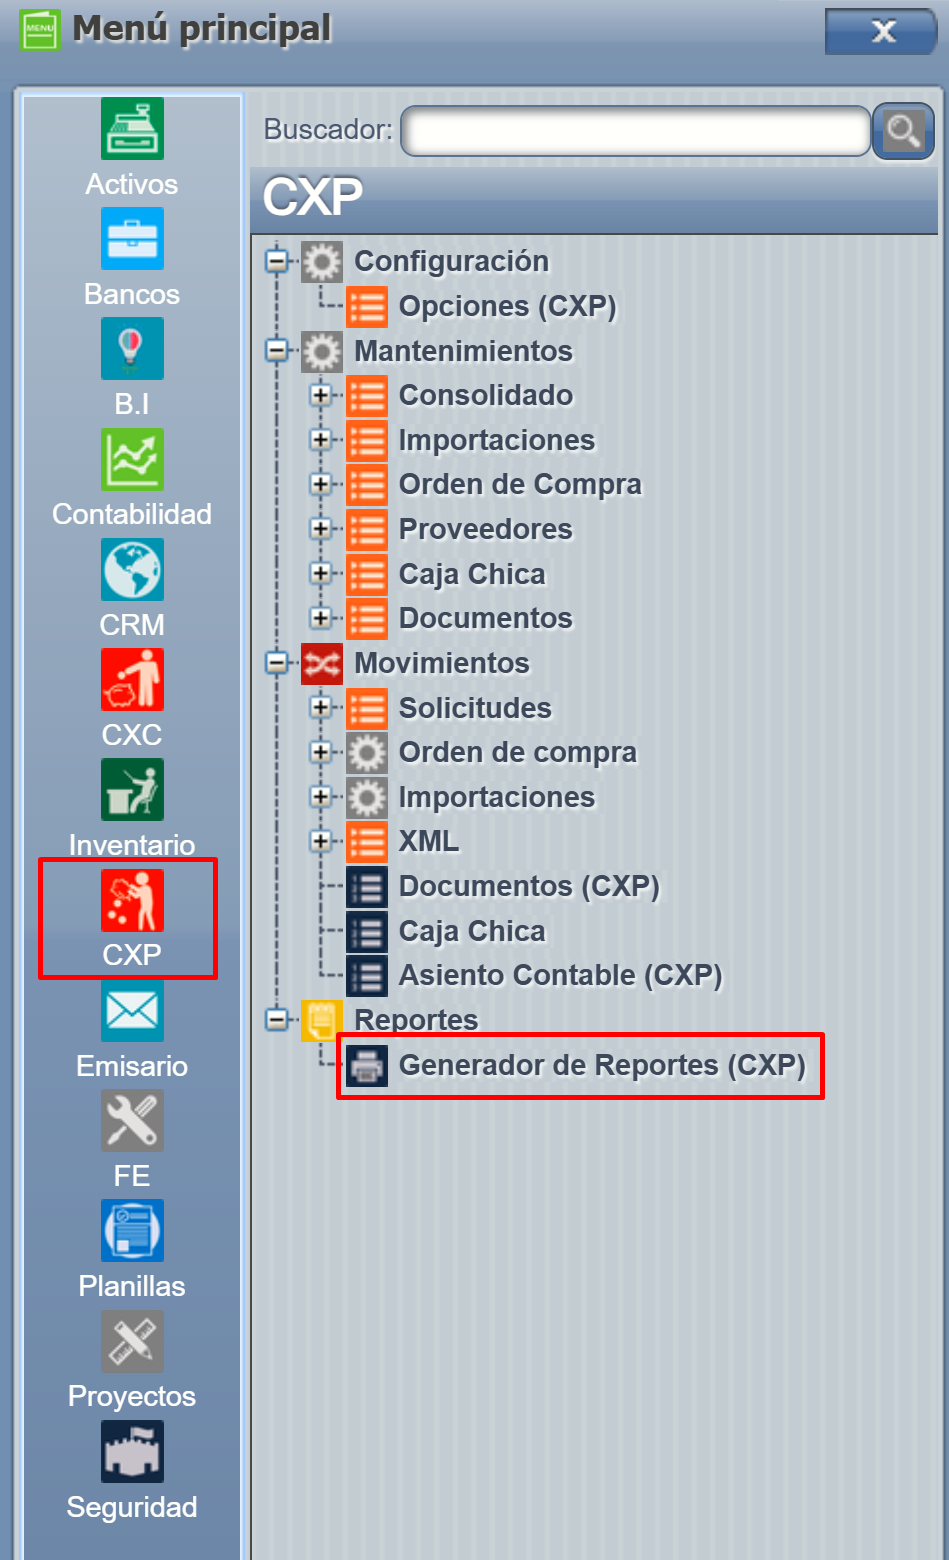
Task: Select the CXP module icon
Action: tap(132, 900)
